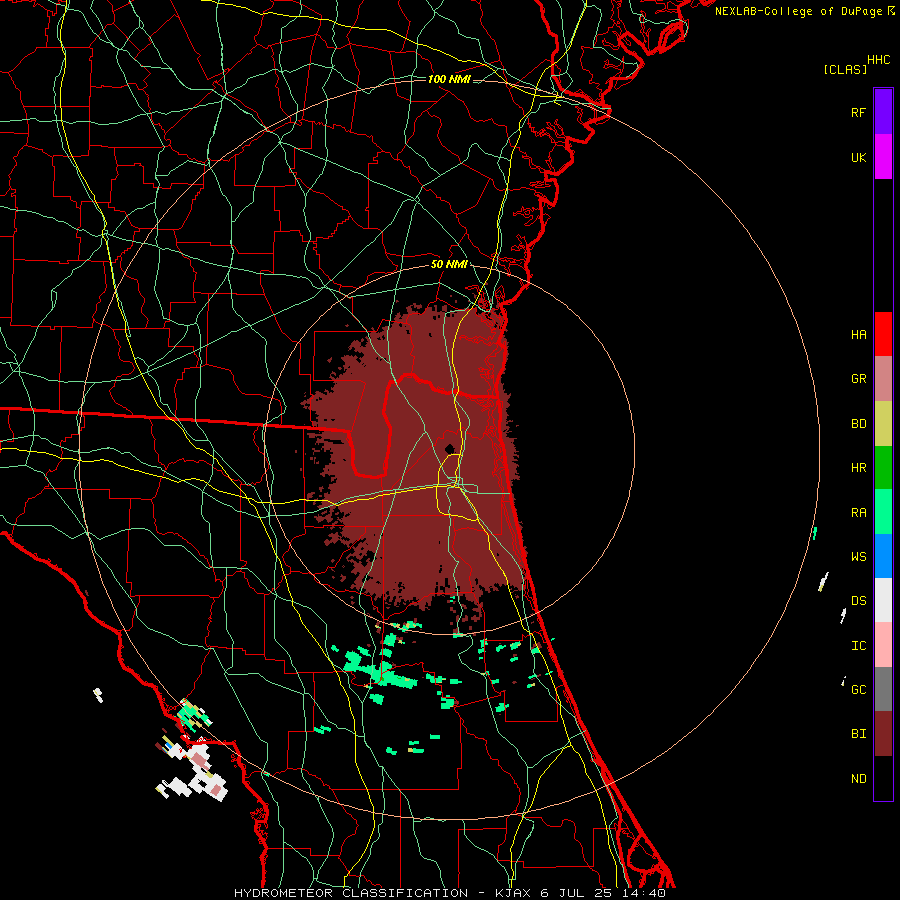Pick the RA mint-green legend swatch
This screenshot has width=900, height=900.
click(883, 512)
